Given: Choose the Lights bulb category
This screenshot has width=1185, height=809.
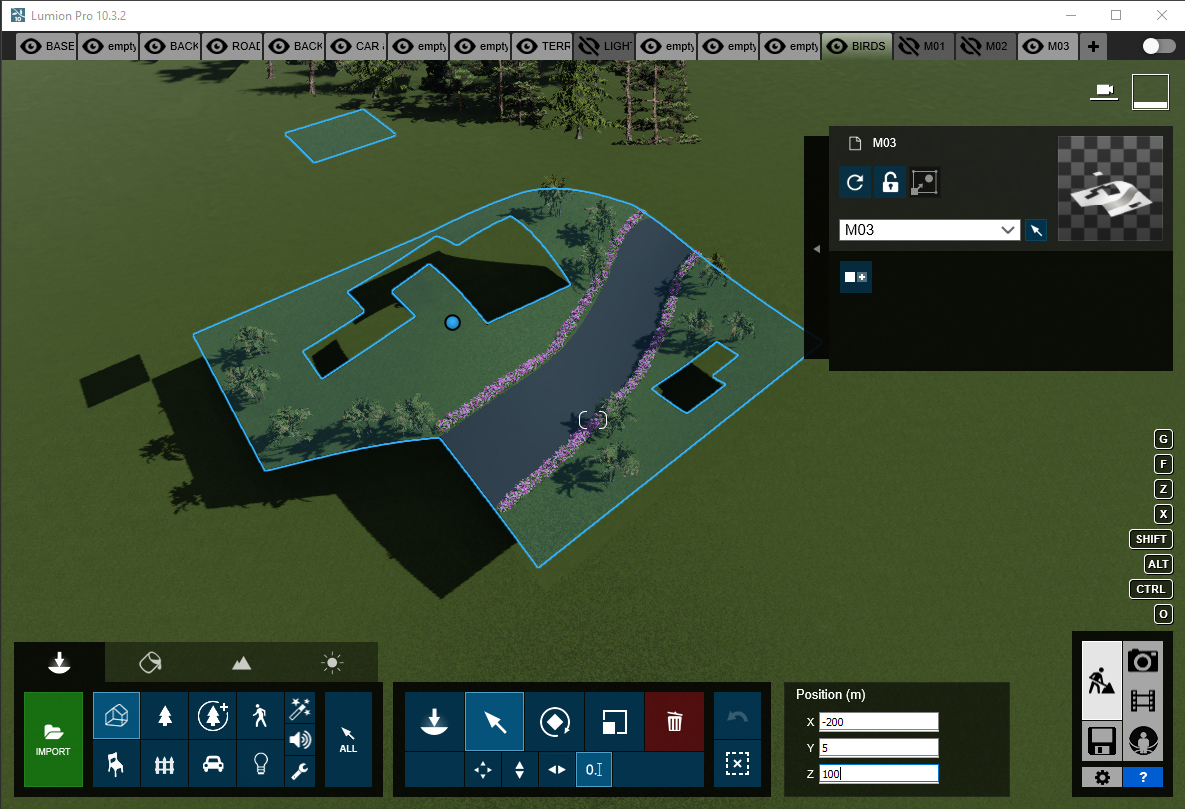Looking at the screenshot, I should click(261, 764).
